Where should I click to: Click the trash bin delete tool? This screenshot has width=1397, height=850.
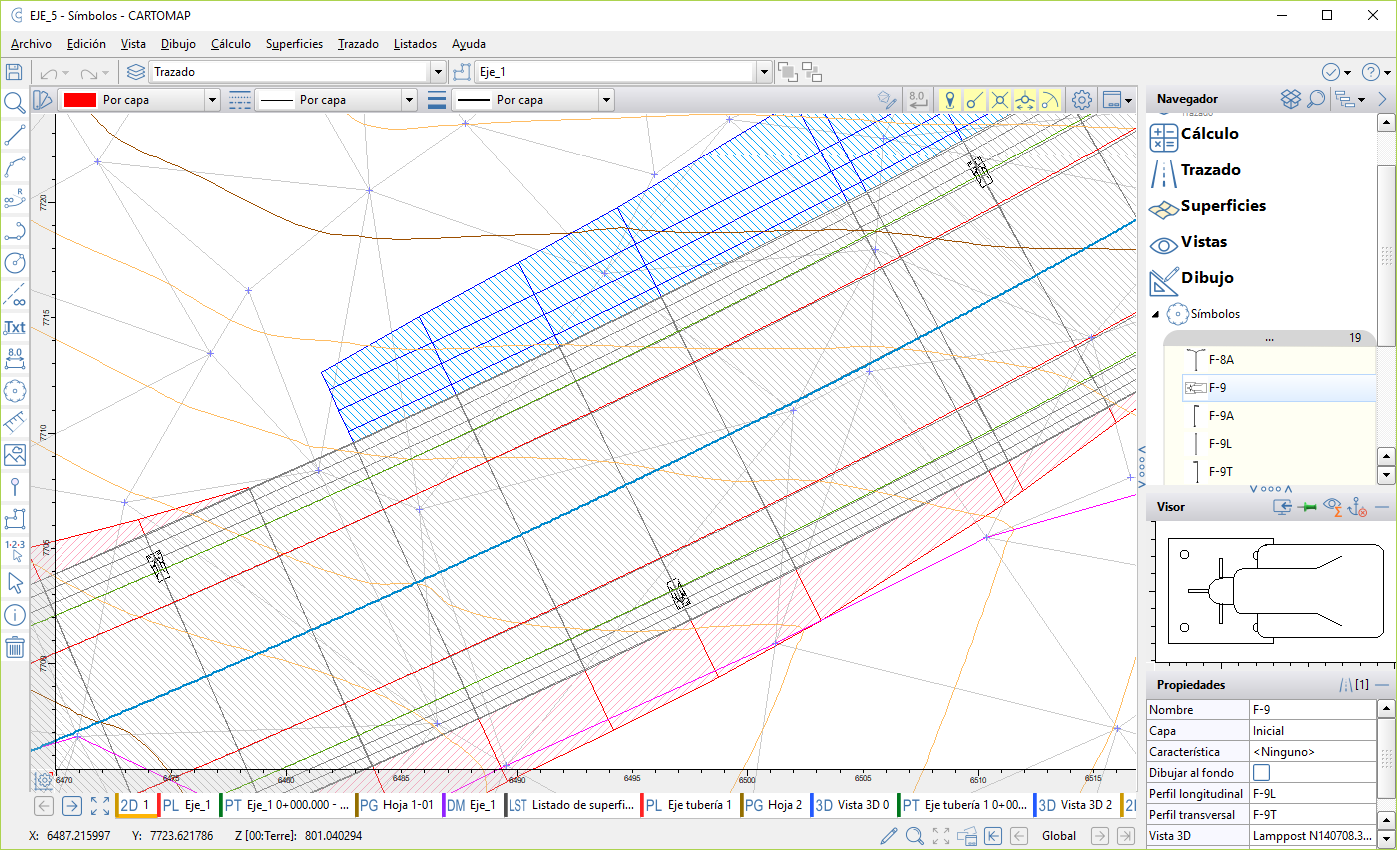15,646
